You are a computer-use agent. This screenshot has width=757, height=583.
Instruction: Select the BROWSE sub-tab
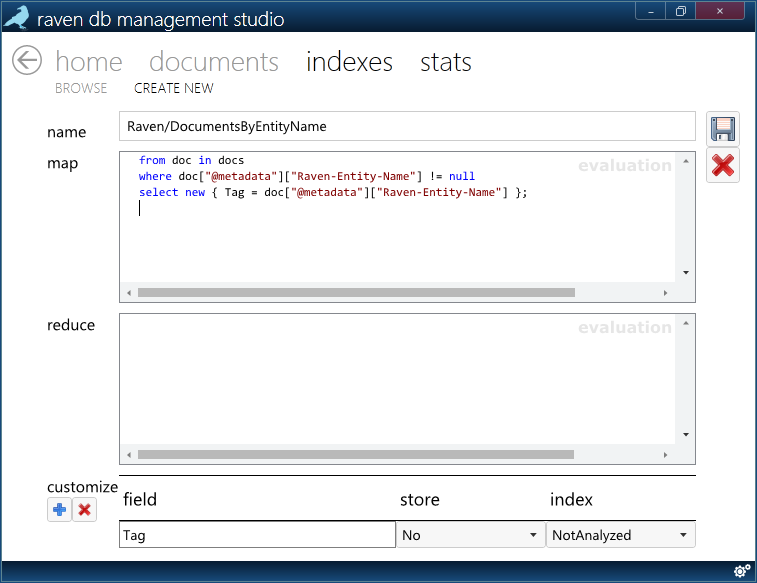[x=81, y=88]
